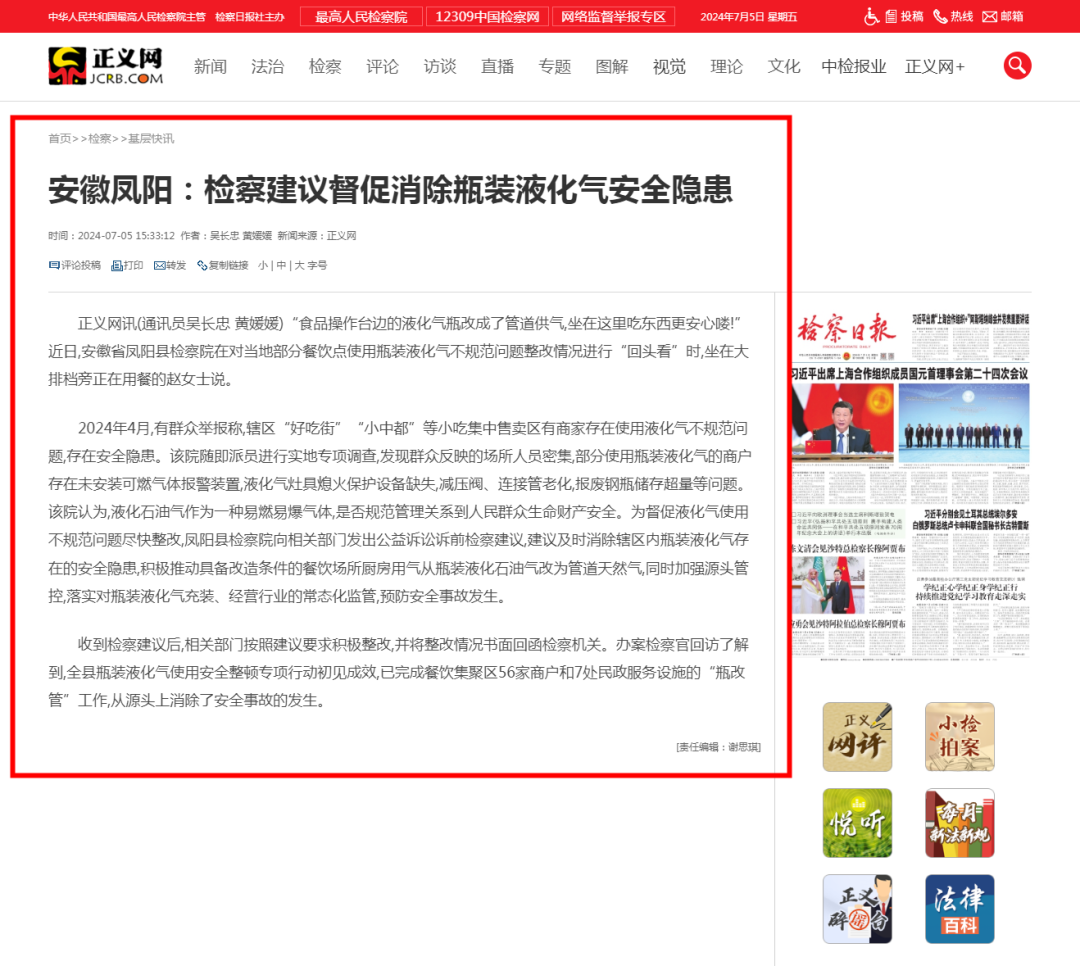
Task: Set font size to 小
Action: pos(262,265)
